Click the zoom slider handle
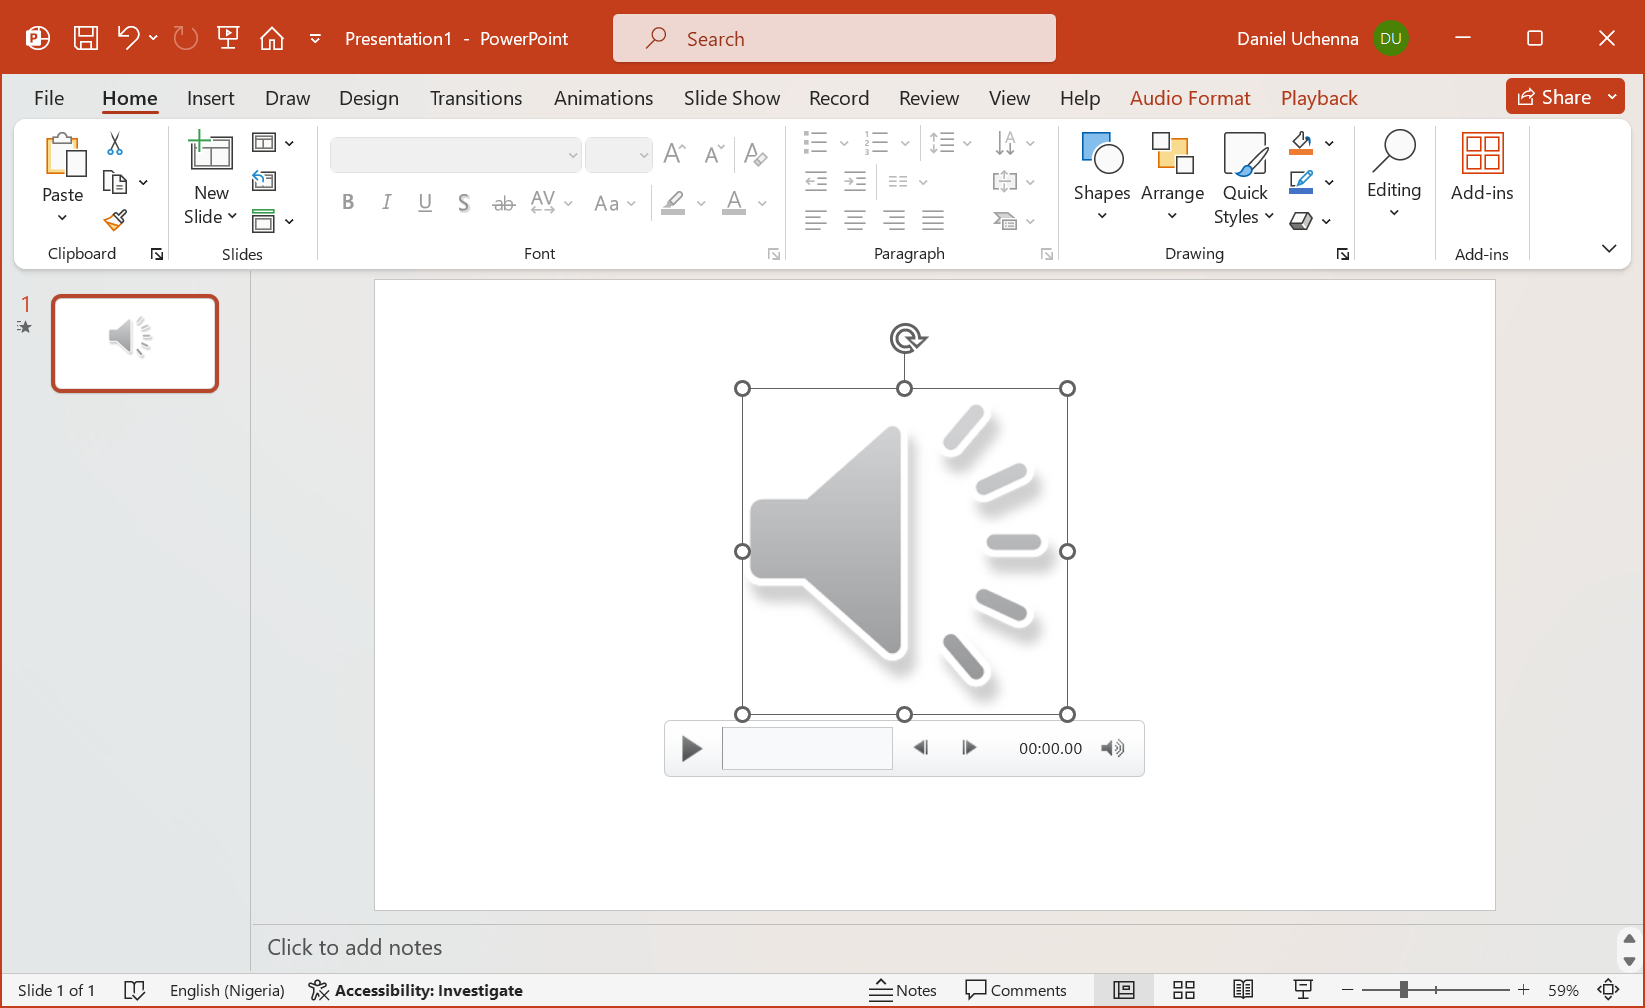Image resolution: width=1645 pixels, height=1008 pixels. tap(1404, 990)
